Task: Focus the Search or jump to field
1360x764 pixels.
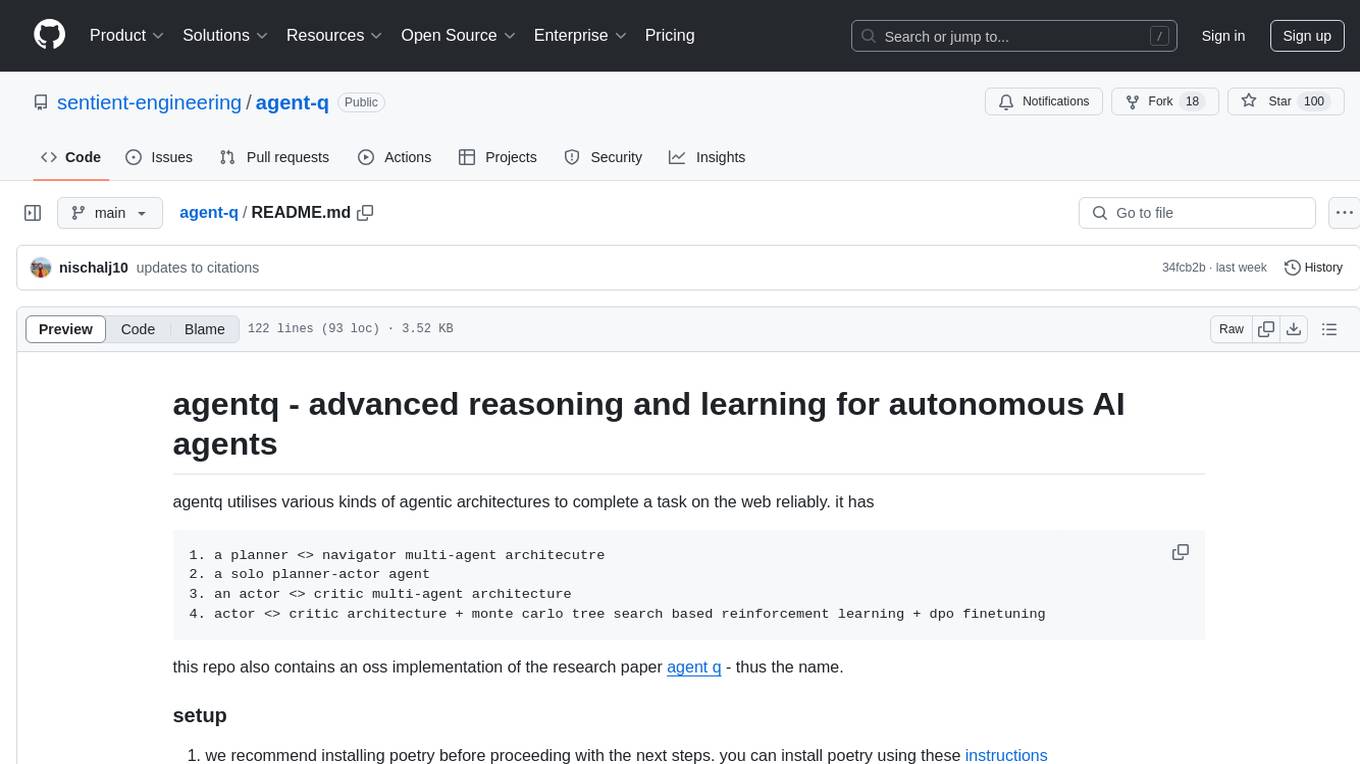Action: 1015,36
